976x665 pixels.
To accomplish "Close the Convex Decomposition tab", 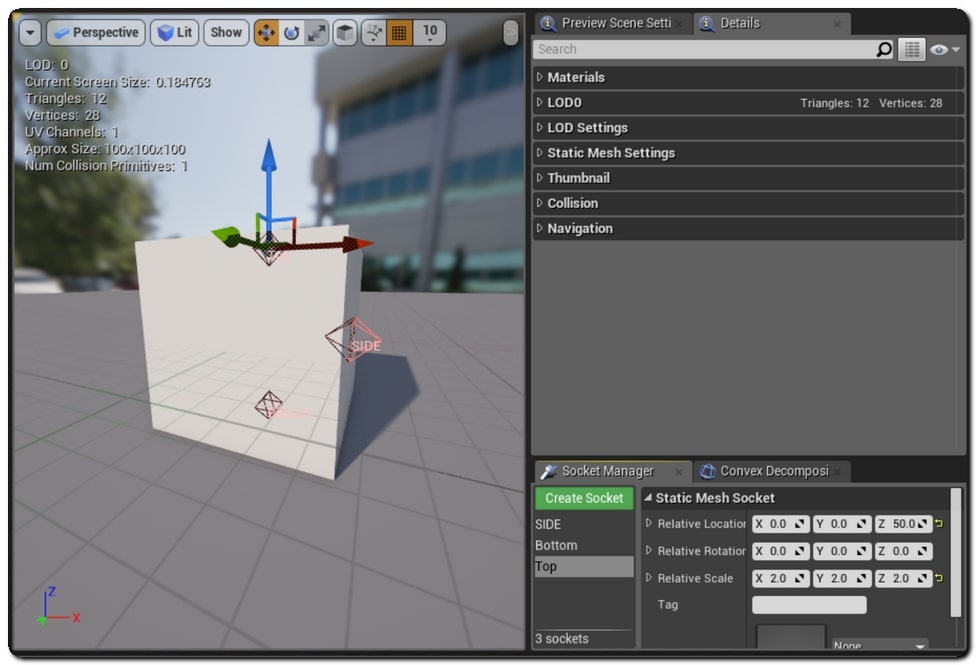I will pyautogui.click(x=838, y=473).
